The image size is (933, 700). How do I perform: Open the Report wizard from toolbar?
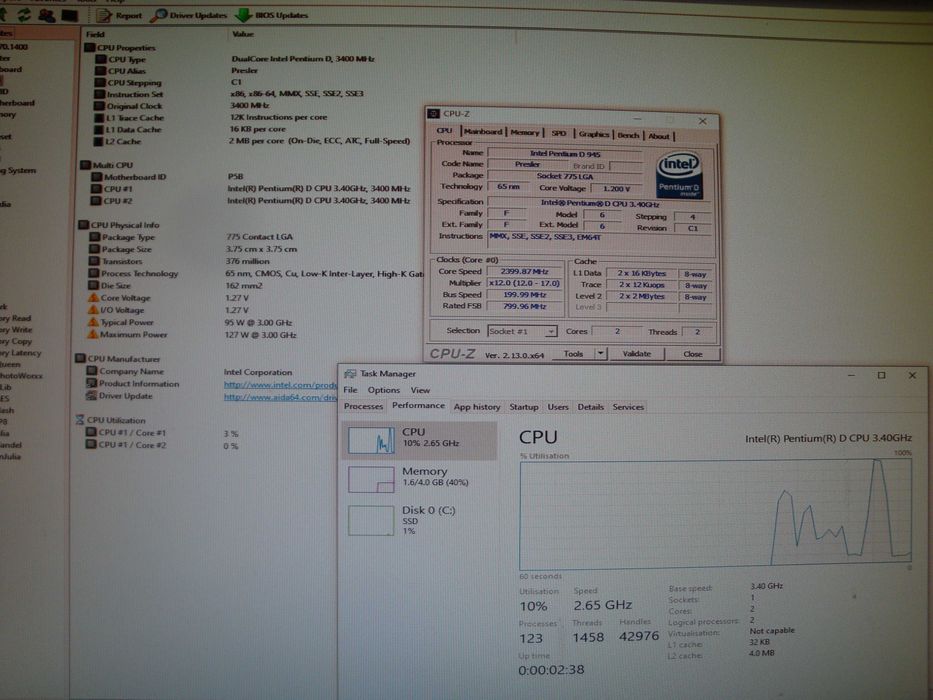click(x=120, y=15)
